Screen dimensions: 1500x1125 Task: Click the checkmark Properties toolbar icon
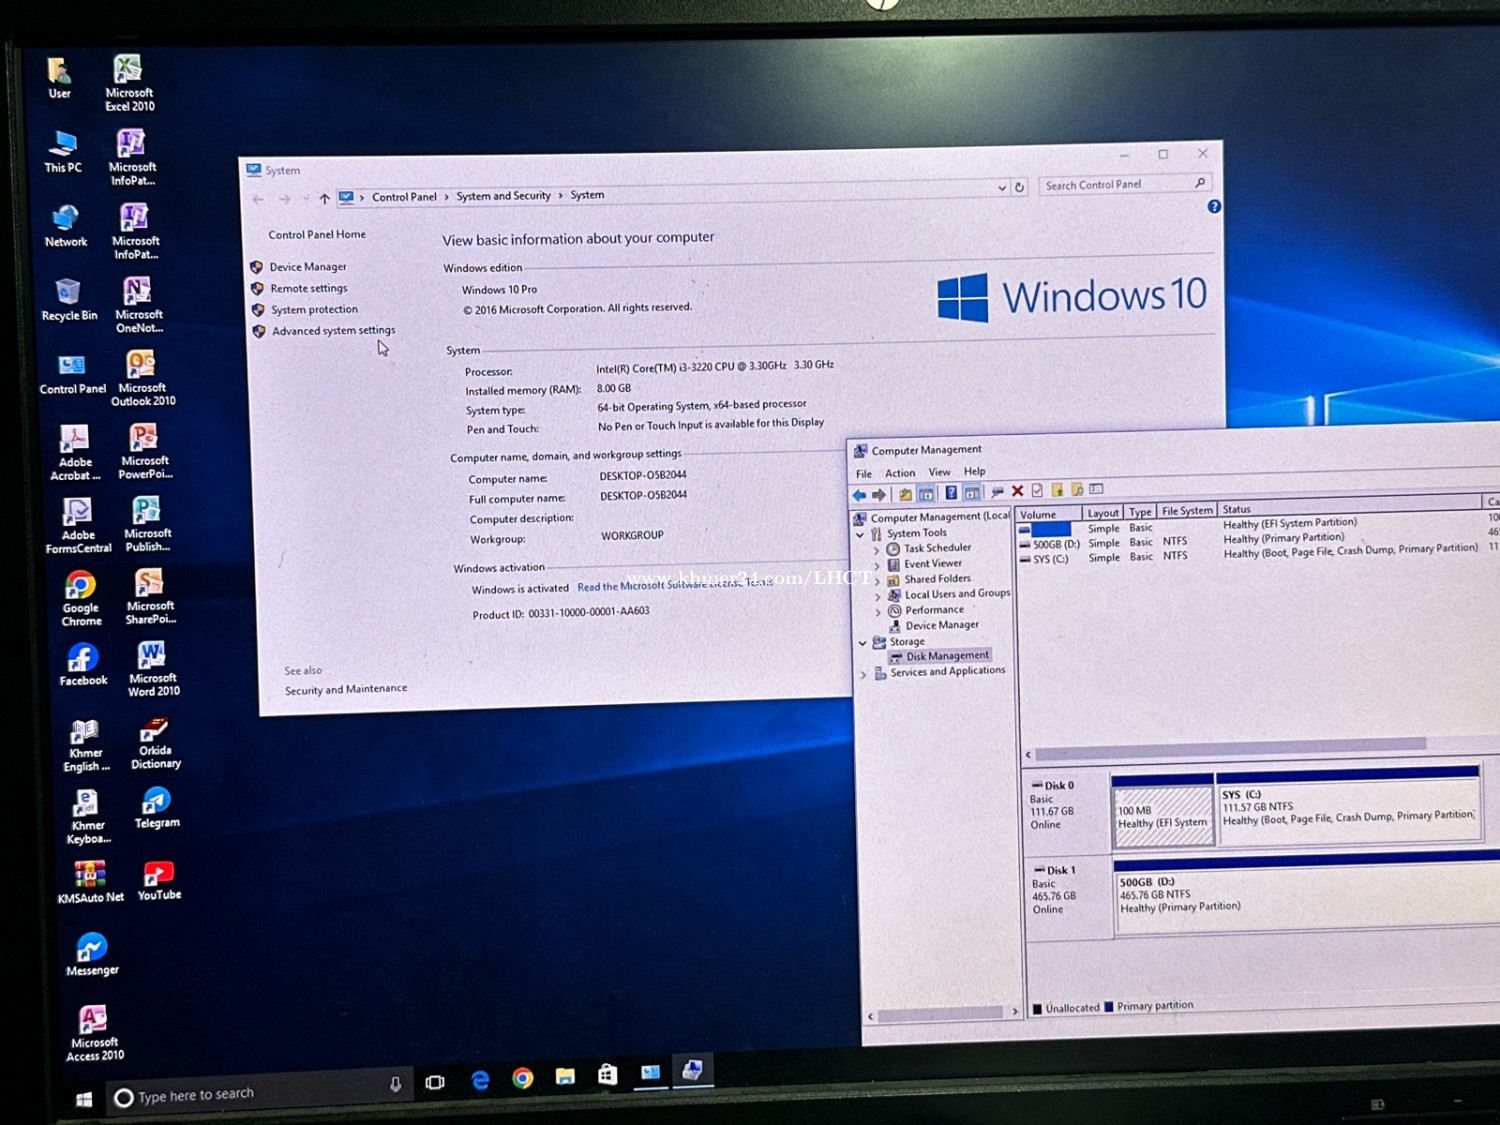pos(1037,491)
